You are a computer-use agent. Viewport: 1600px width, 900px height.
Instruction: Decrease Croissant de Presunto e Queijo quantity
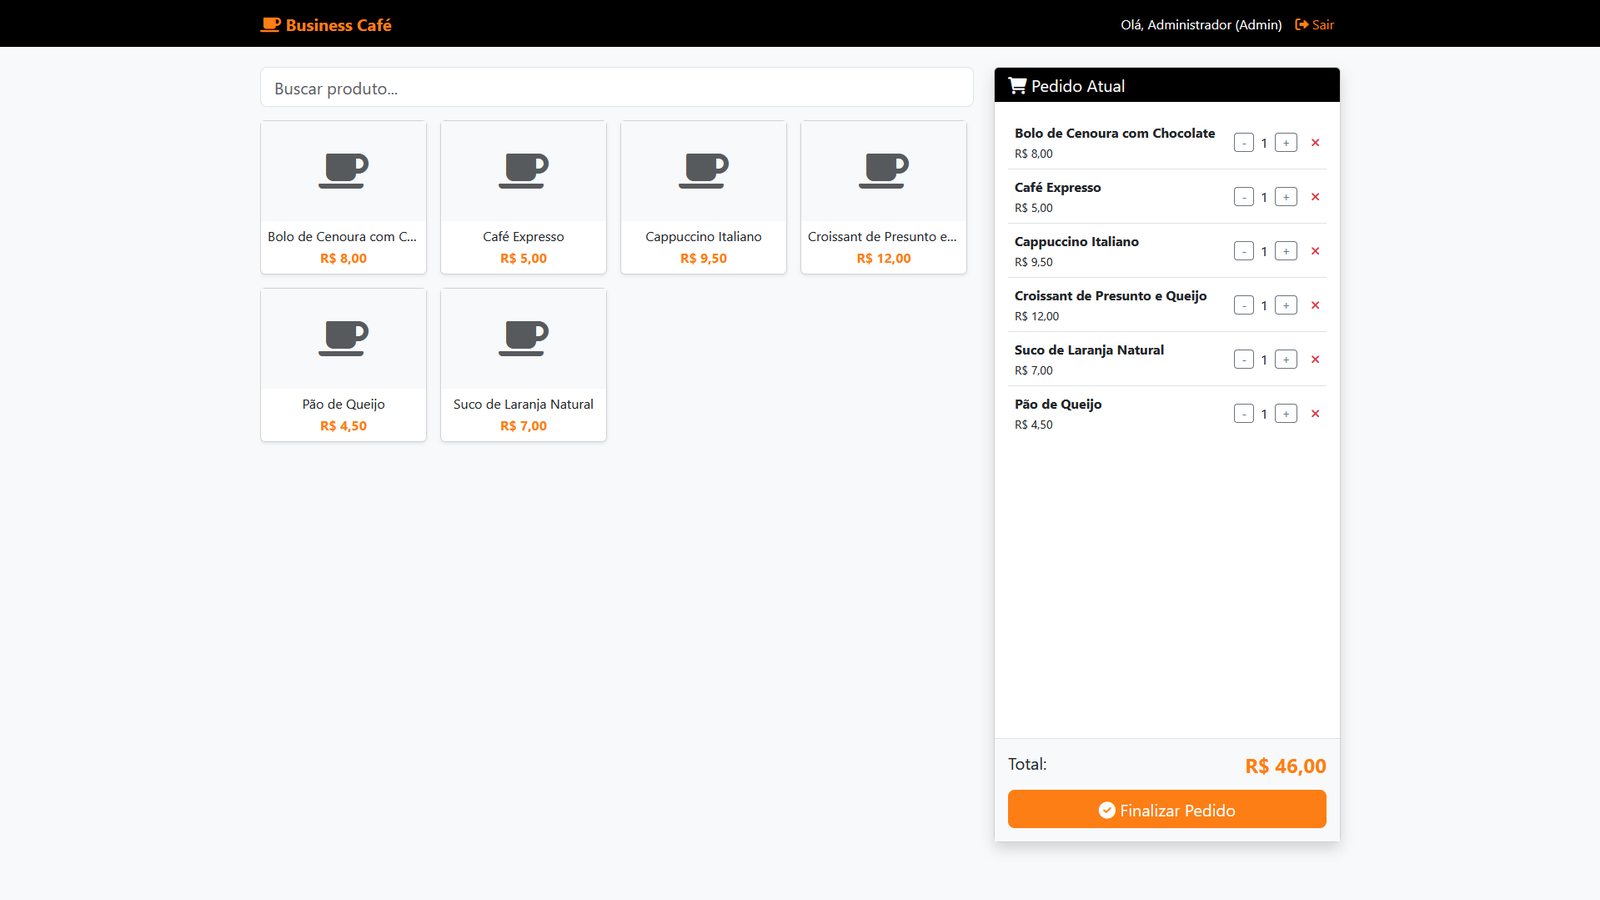pyautogui.click(x=1244, y=304)
